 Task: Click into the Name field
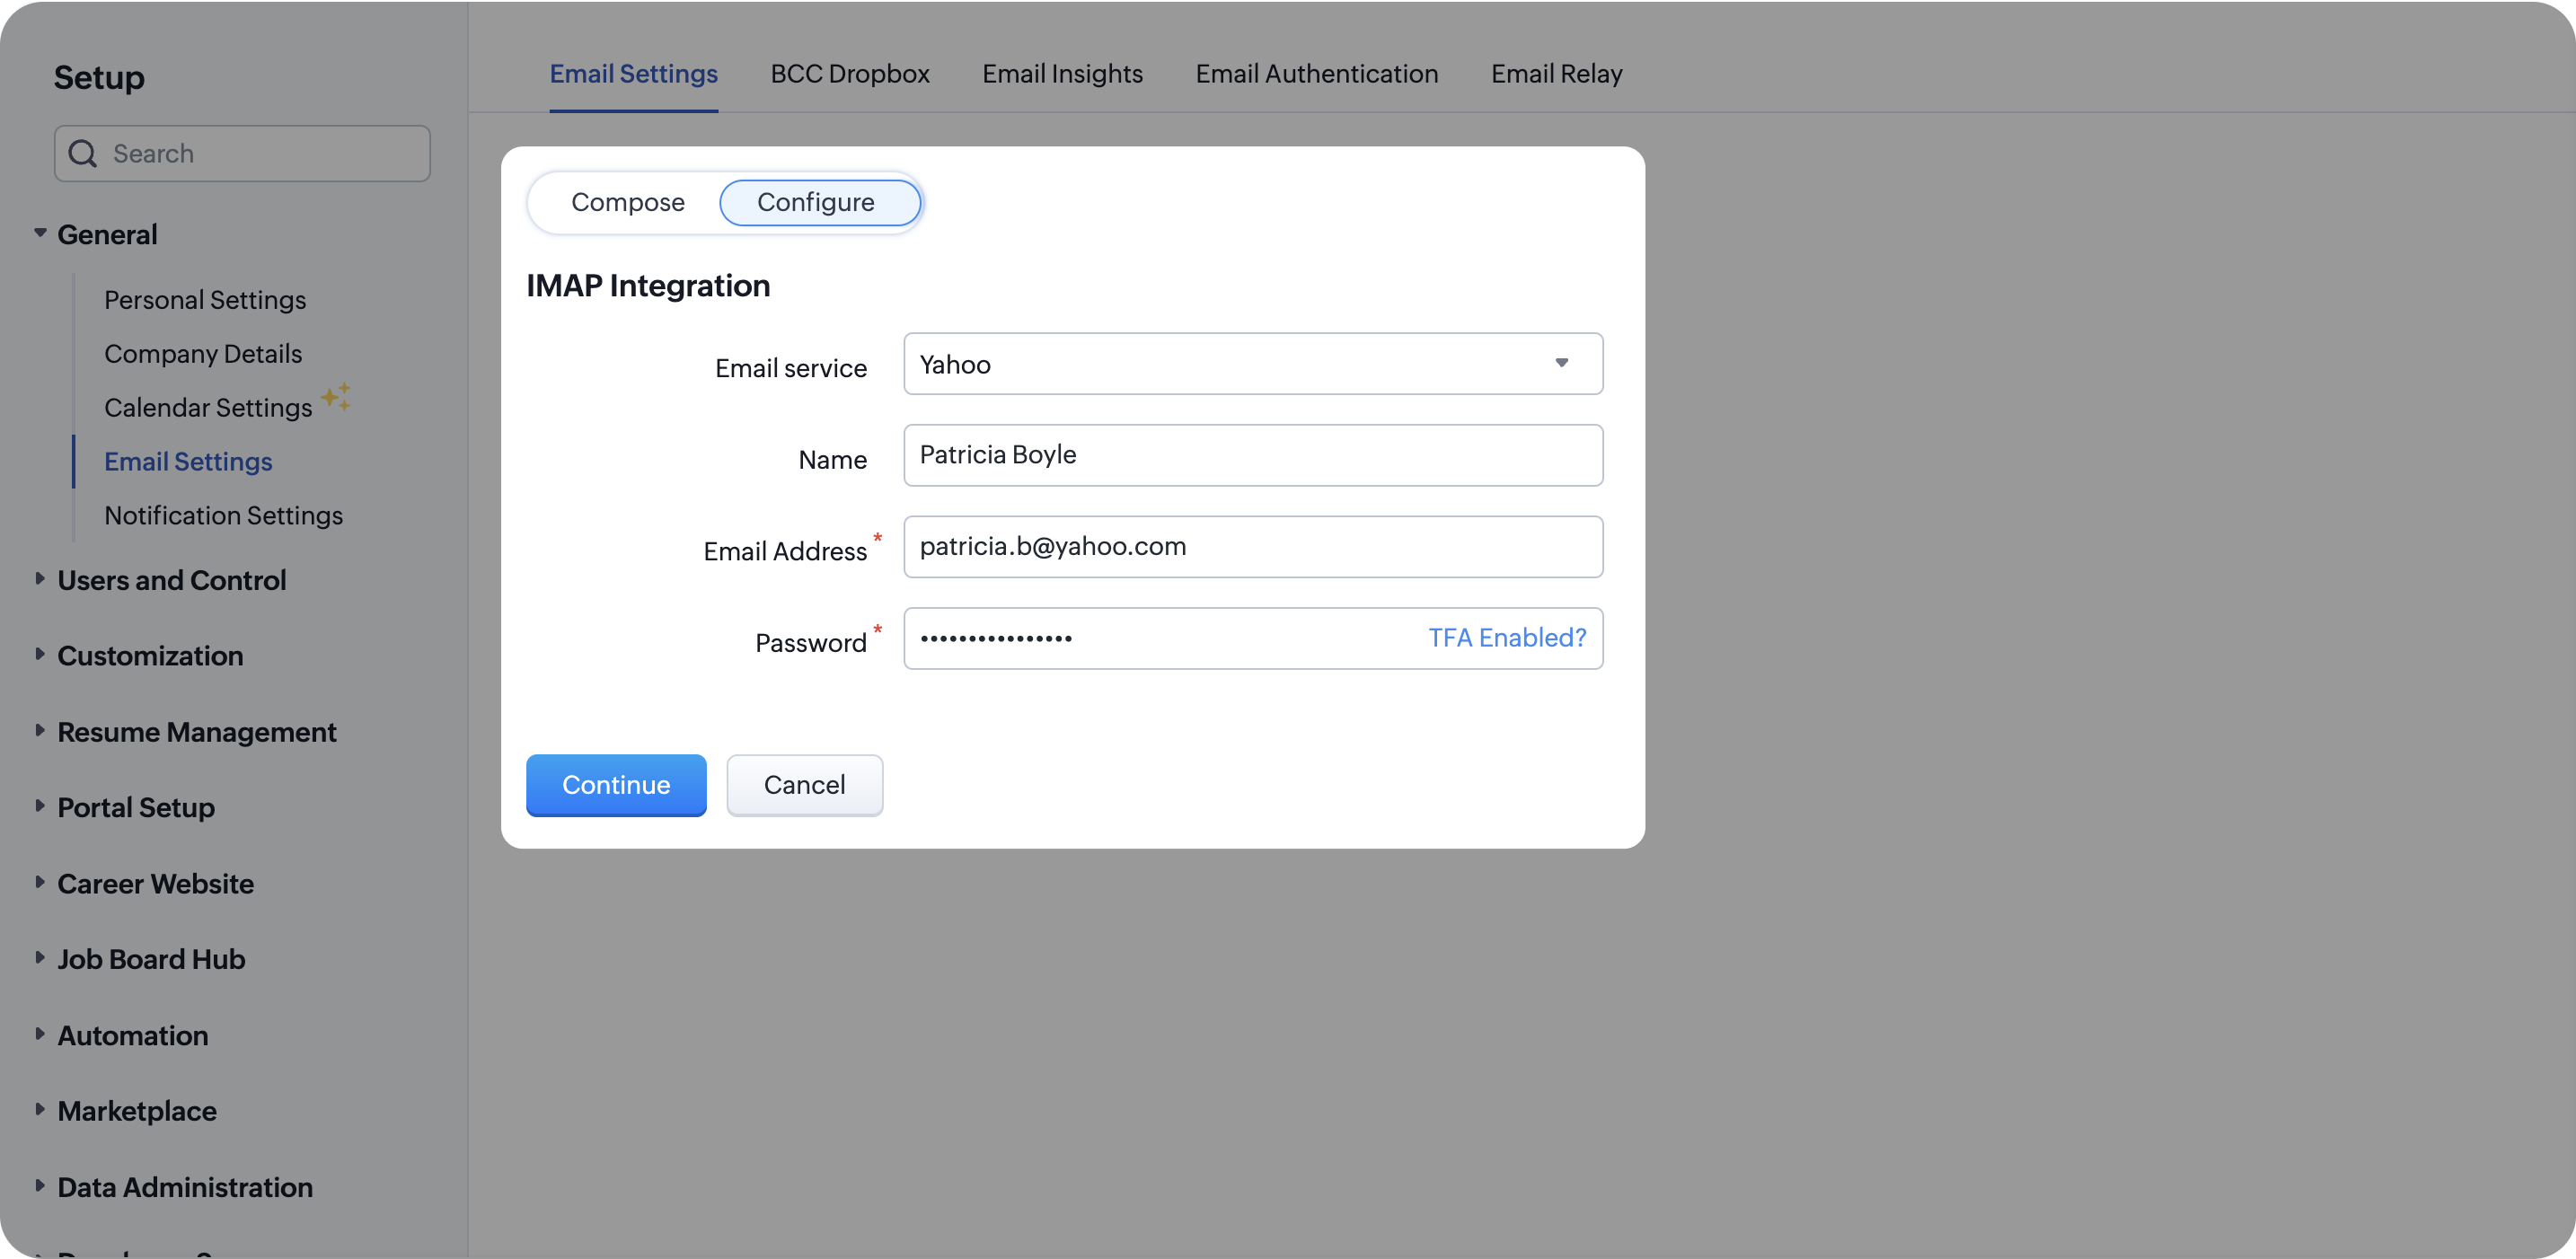coord(1252,455)
